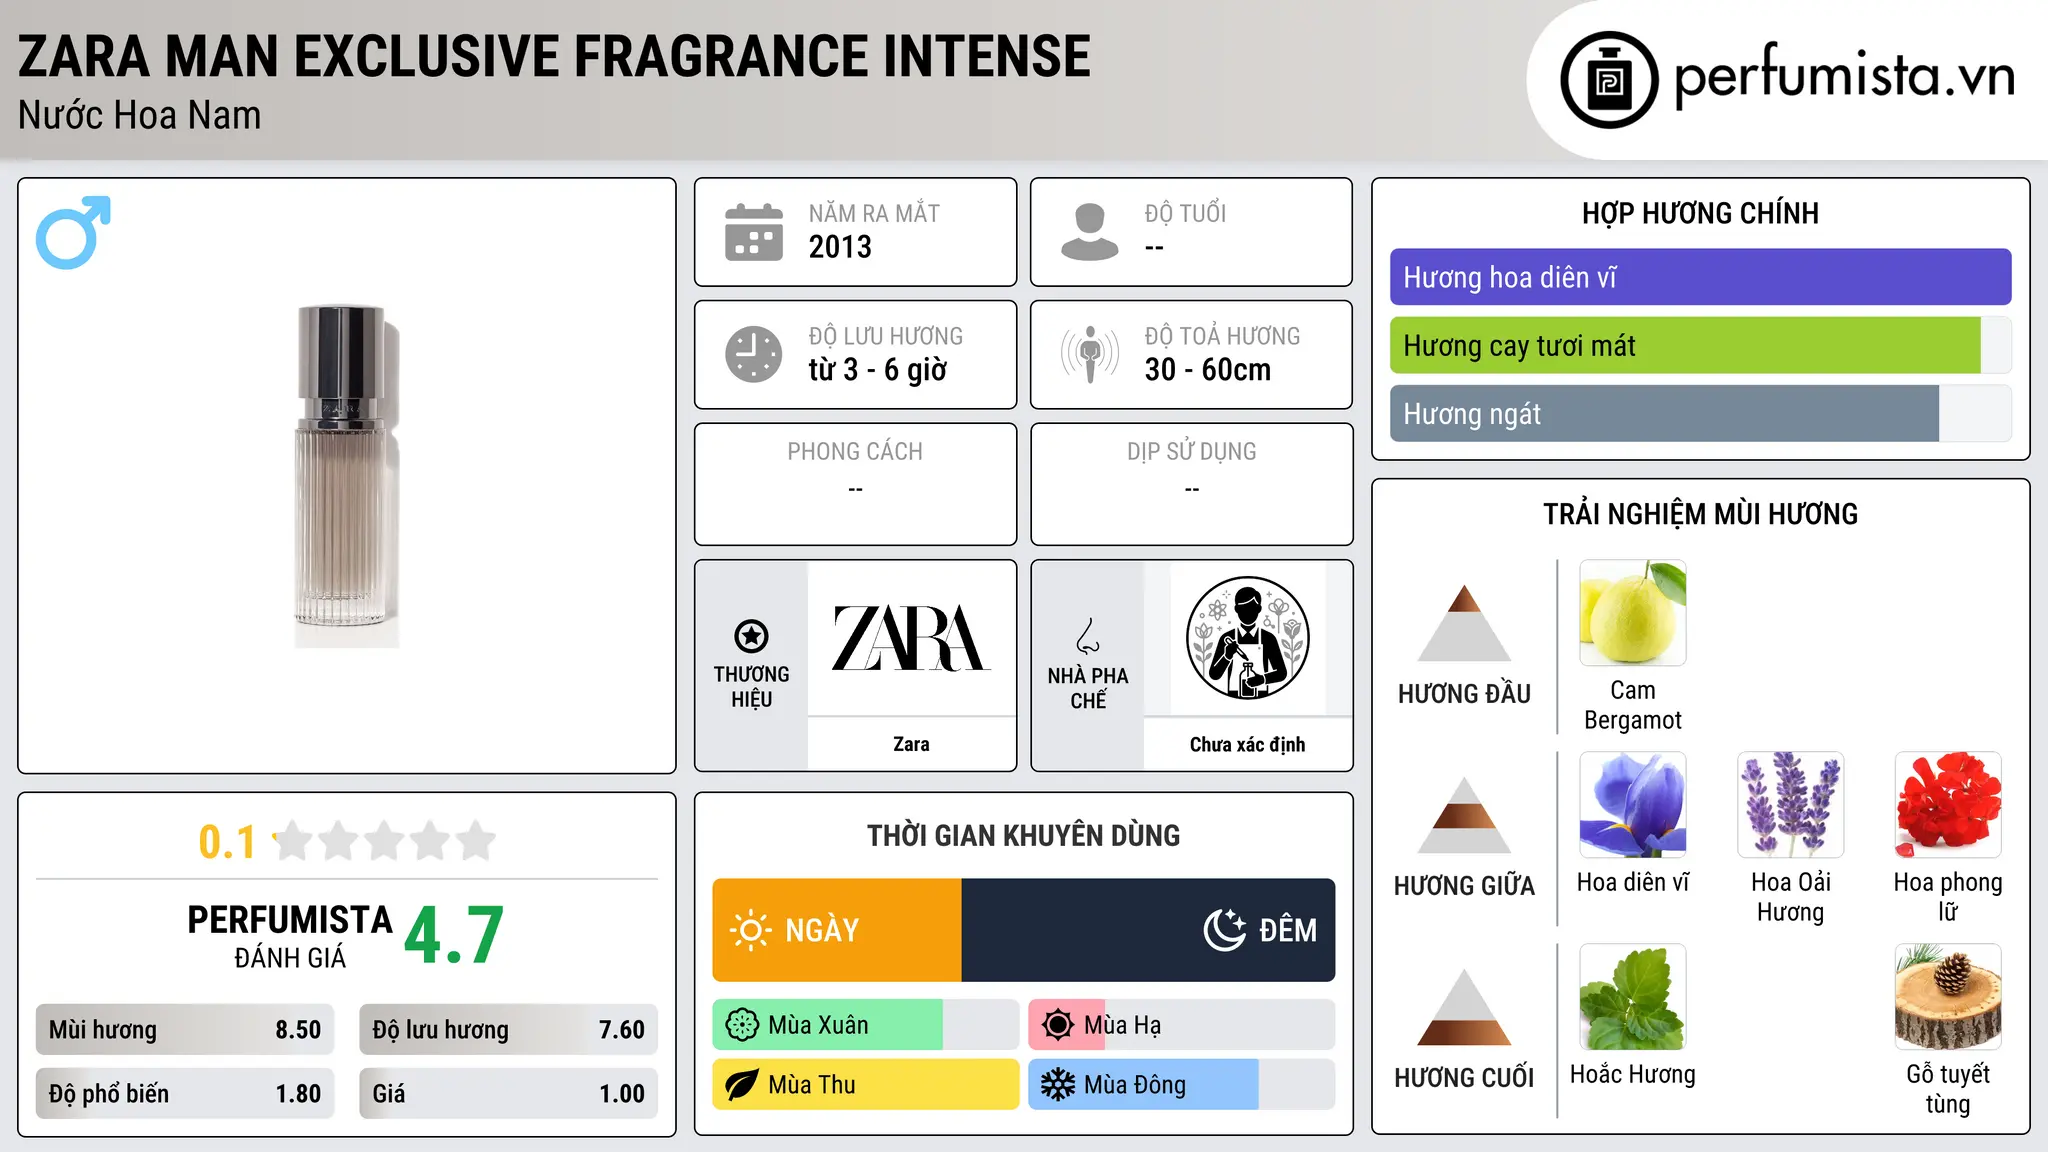The width and height of the screenshot is (2048, 1152).
Task: Click the Độ phổ biến 1.80 score
Action: click(x=185, y=1094)
